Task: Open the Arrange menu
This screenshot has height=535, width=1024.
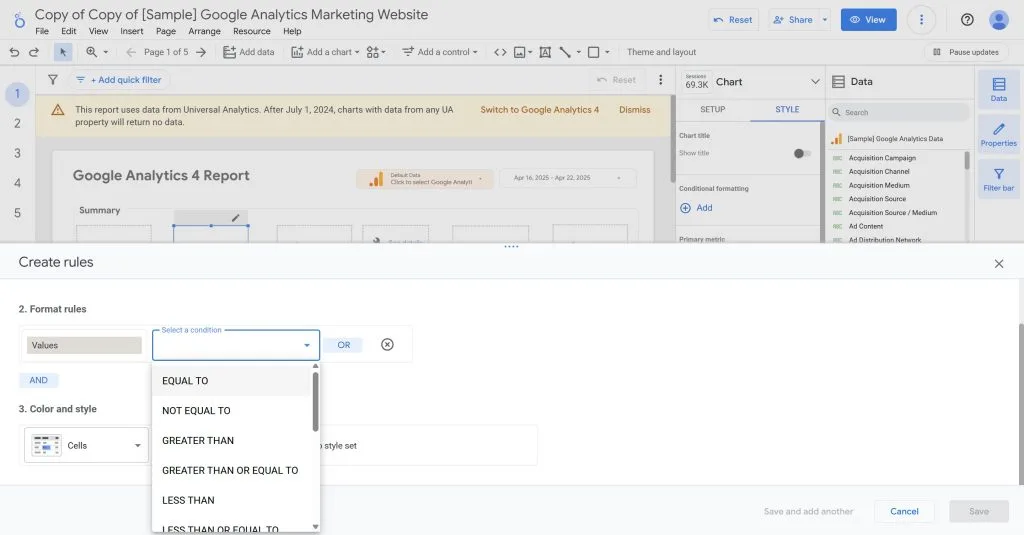Action: [204, 31]
